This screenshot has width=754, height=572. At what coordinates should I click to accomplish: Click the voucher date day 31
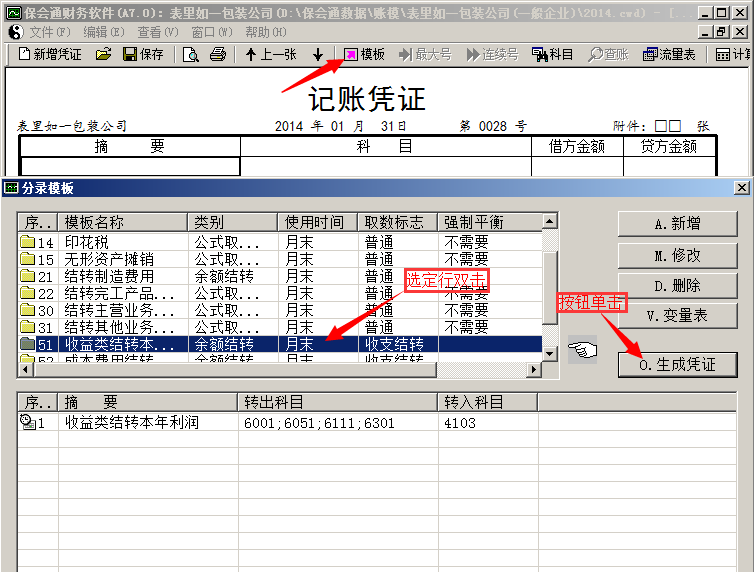tap(388, 126)
